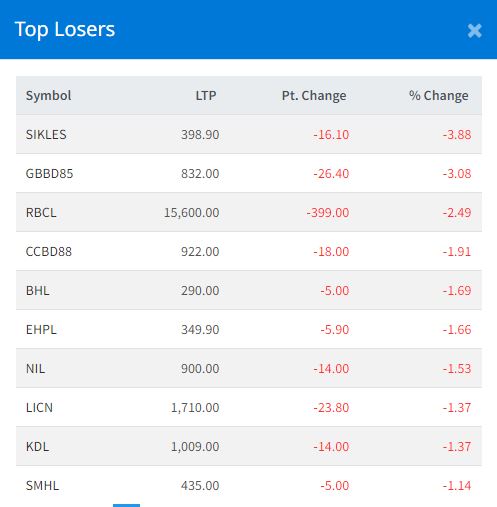The height and width of the screenshot is (507, 497).
Task: Close the Top Losers panel
Action: [x=474, y=31]
